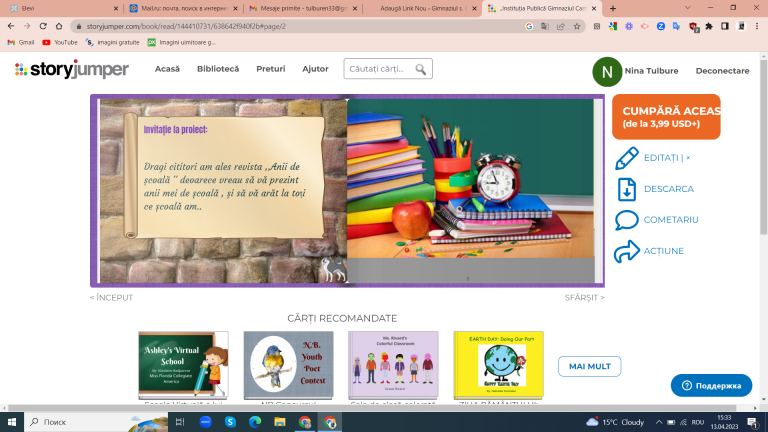Bookmark this page with the star icon
Screen dimensions: 768x432
pos(577,26)
